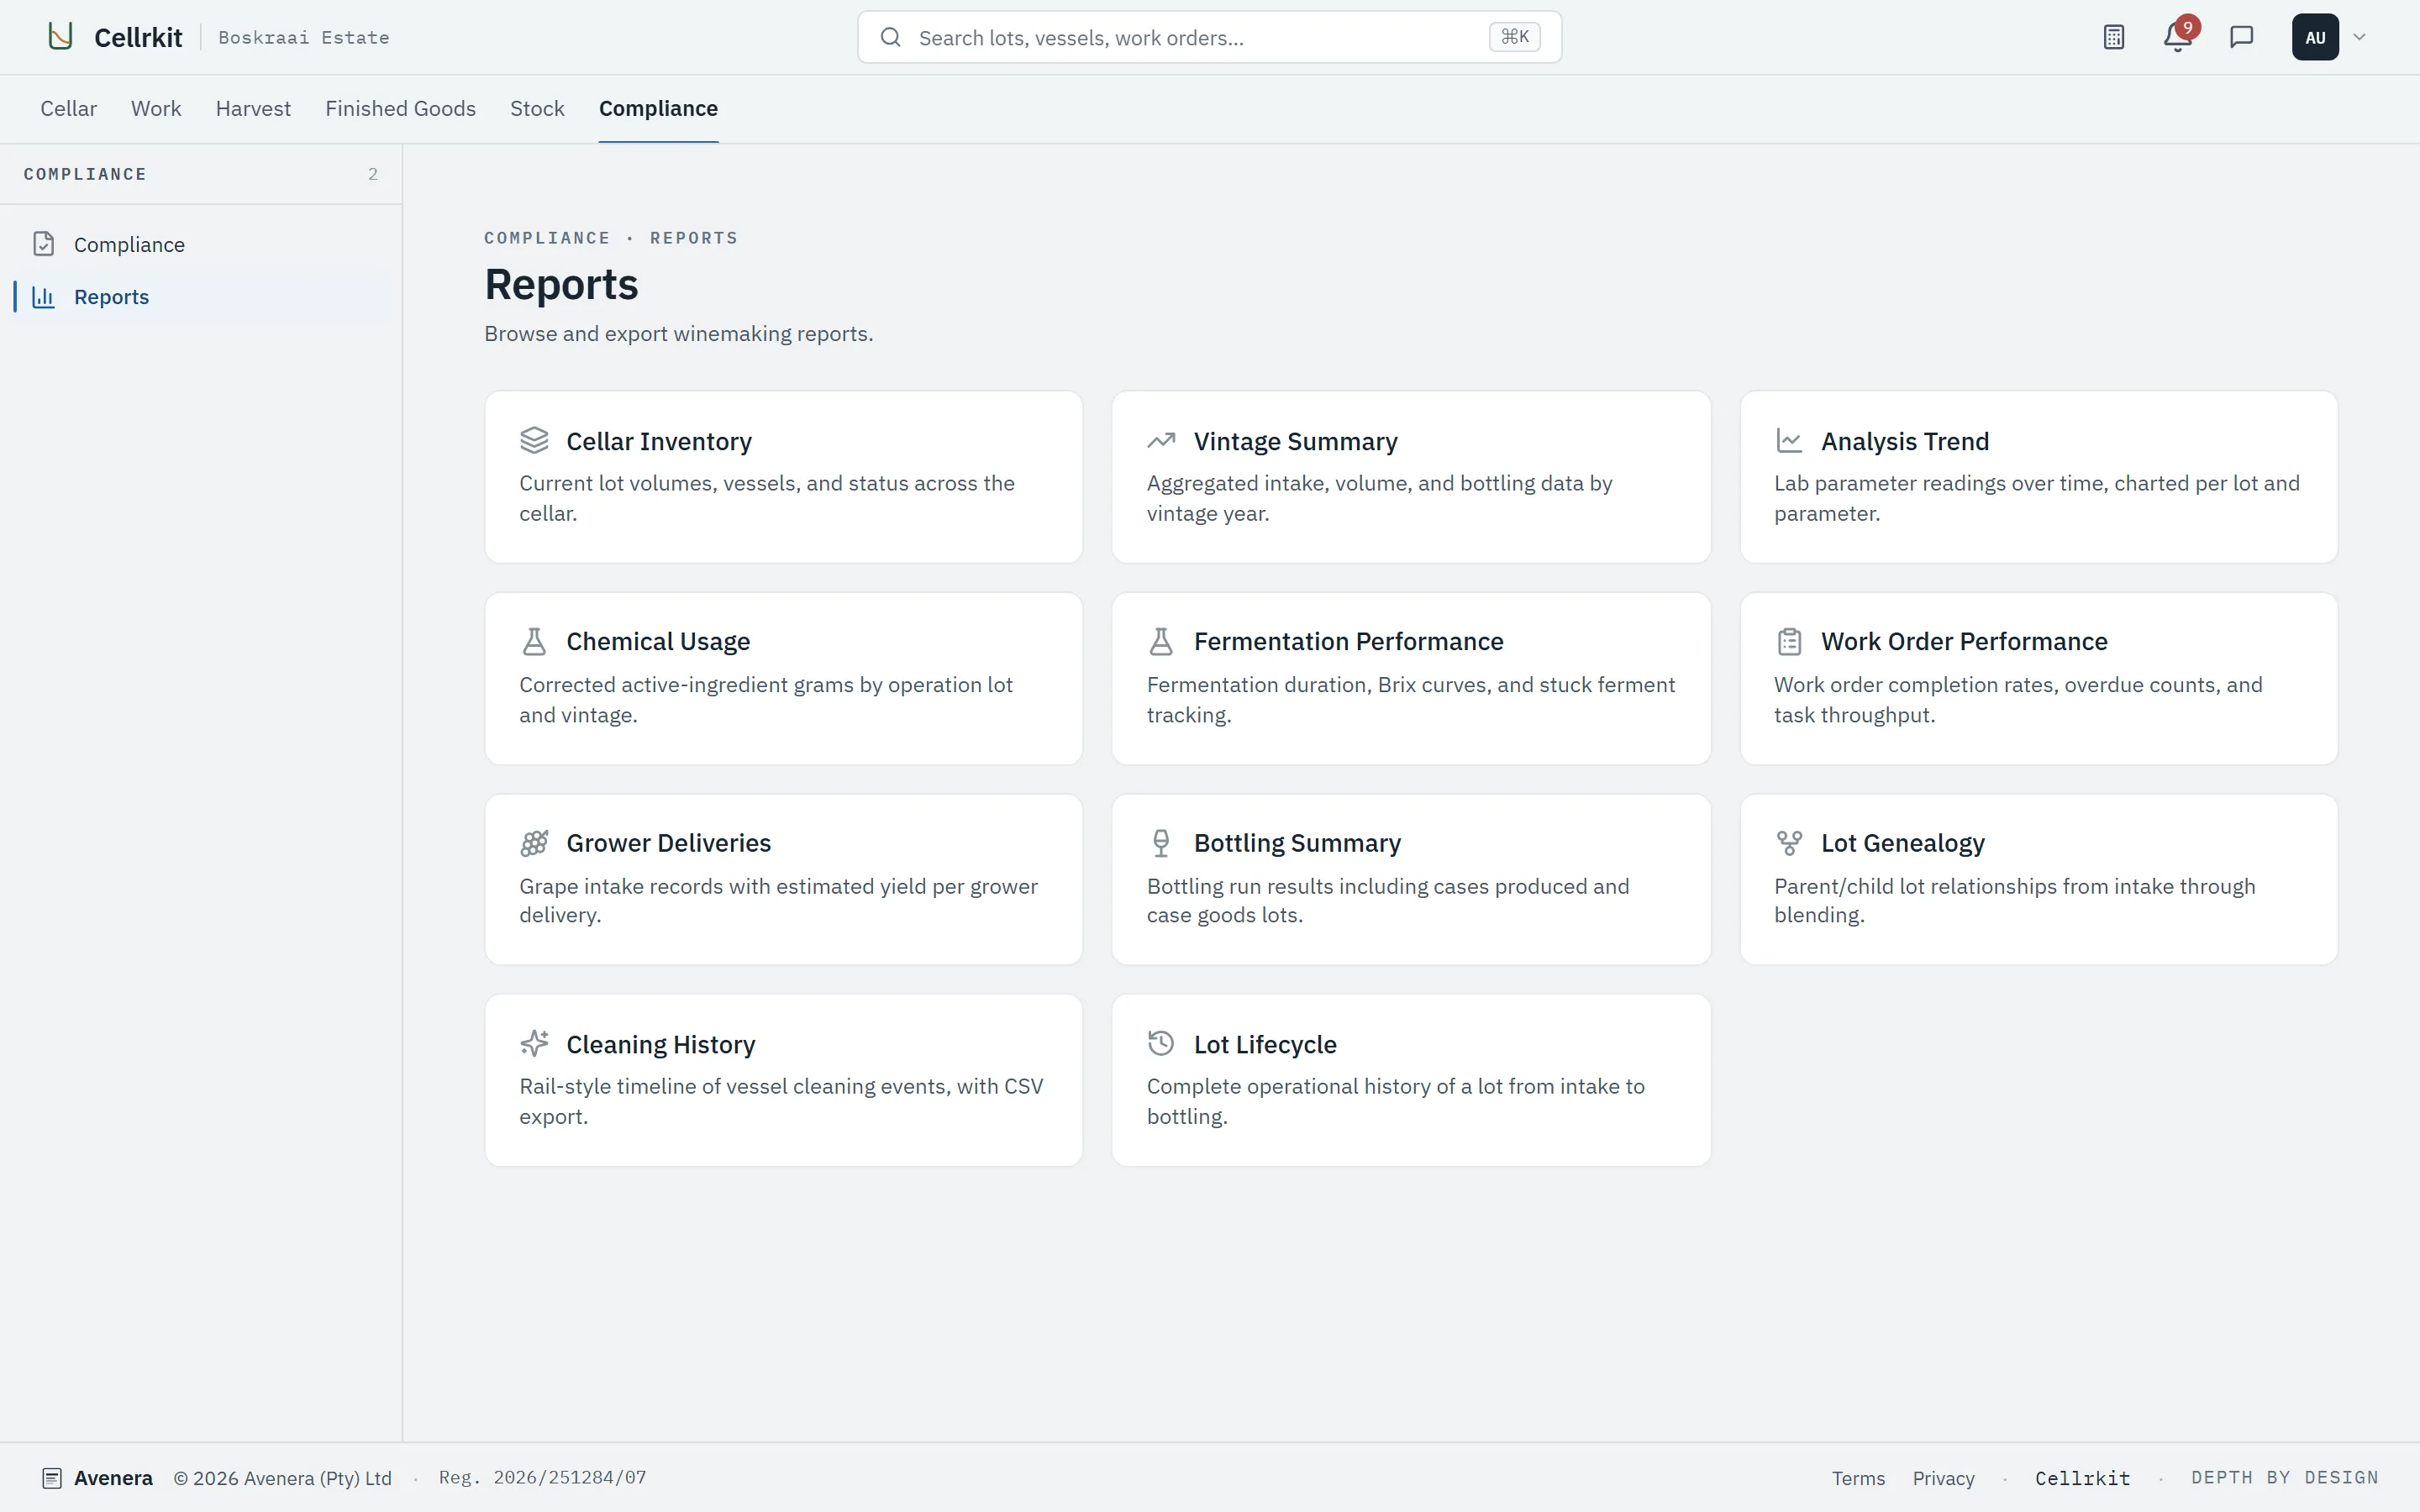This screenshot has width=2420, height=1512.
Task: Focus the search lots, vessels field
Action: 1209,37
